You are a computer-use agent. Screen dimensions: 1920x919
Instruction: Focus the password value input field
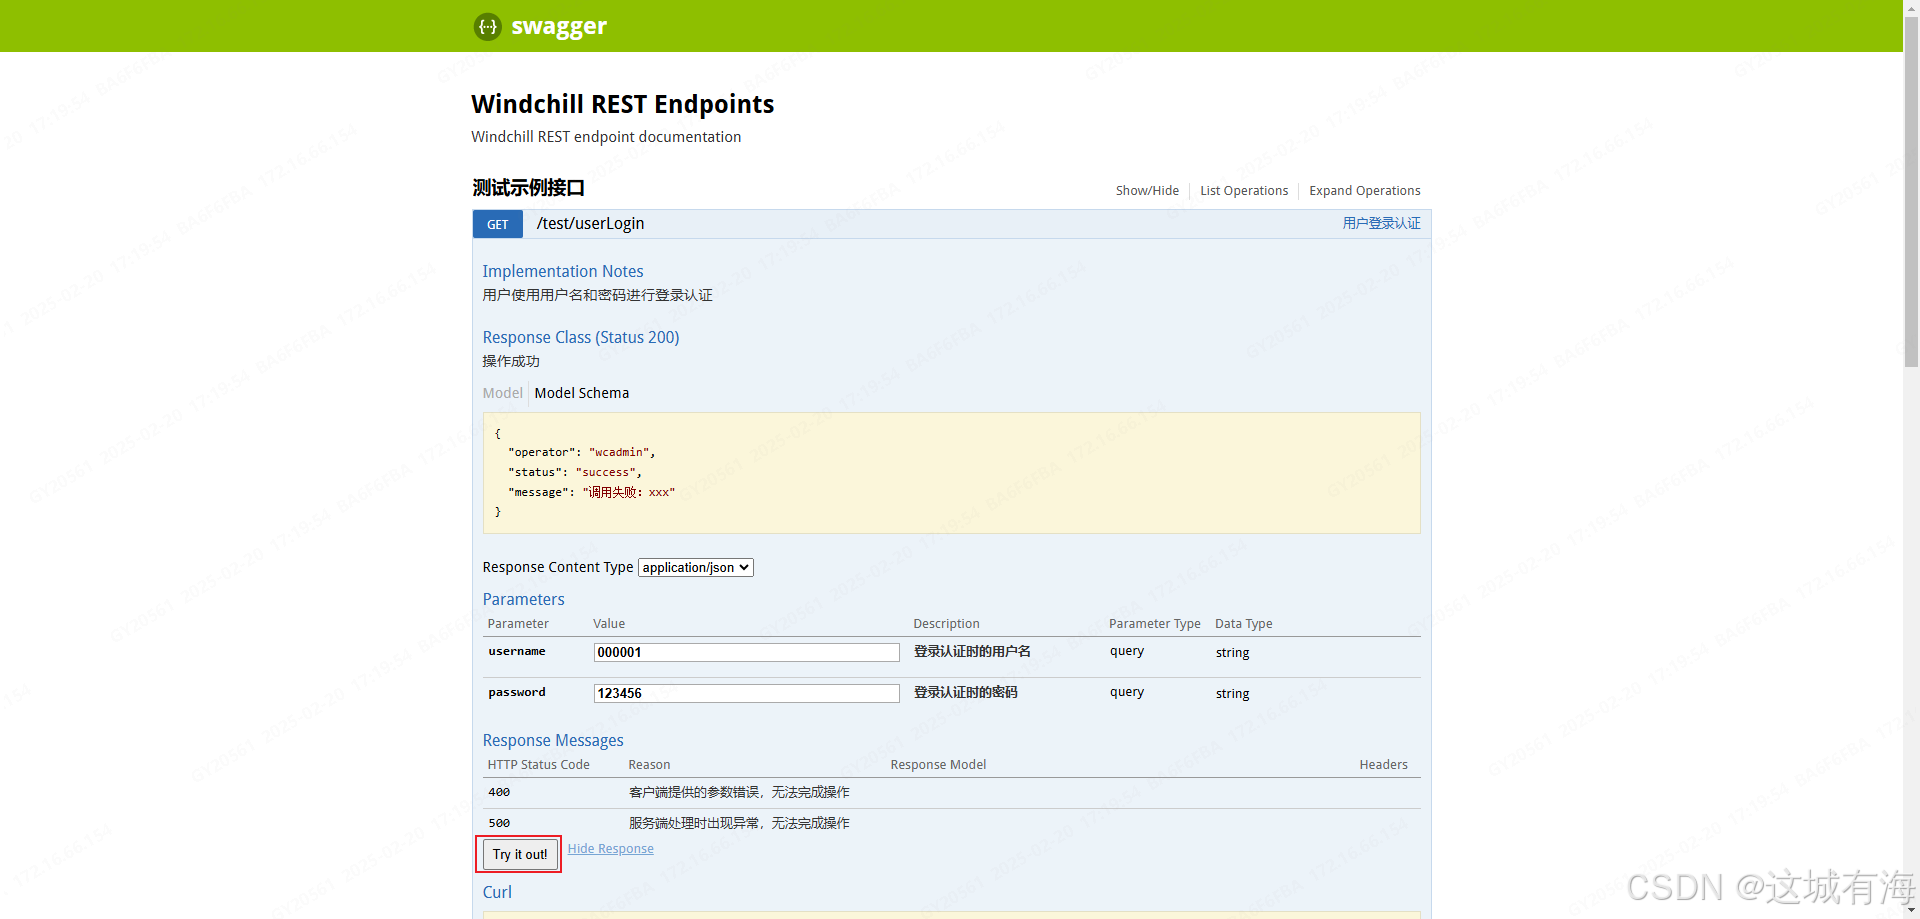(x=747, y=693)
